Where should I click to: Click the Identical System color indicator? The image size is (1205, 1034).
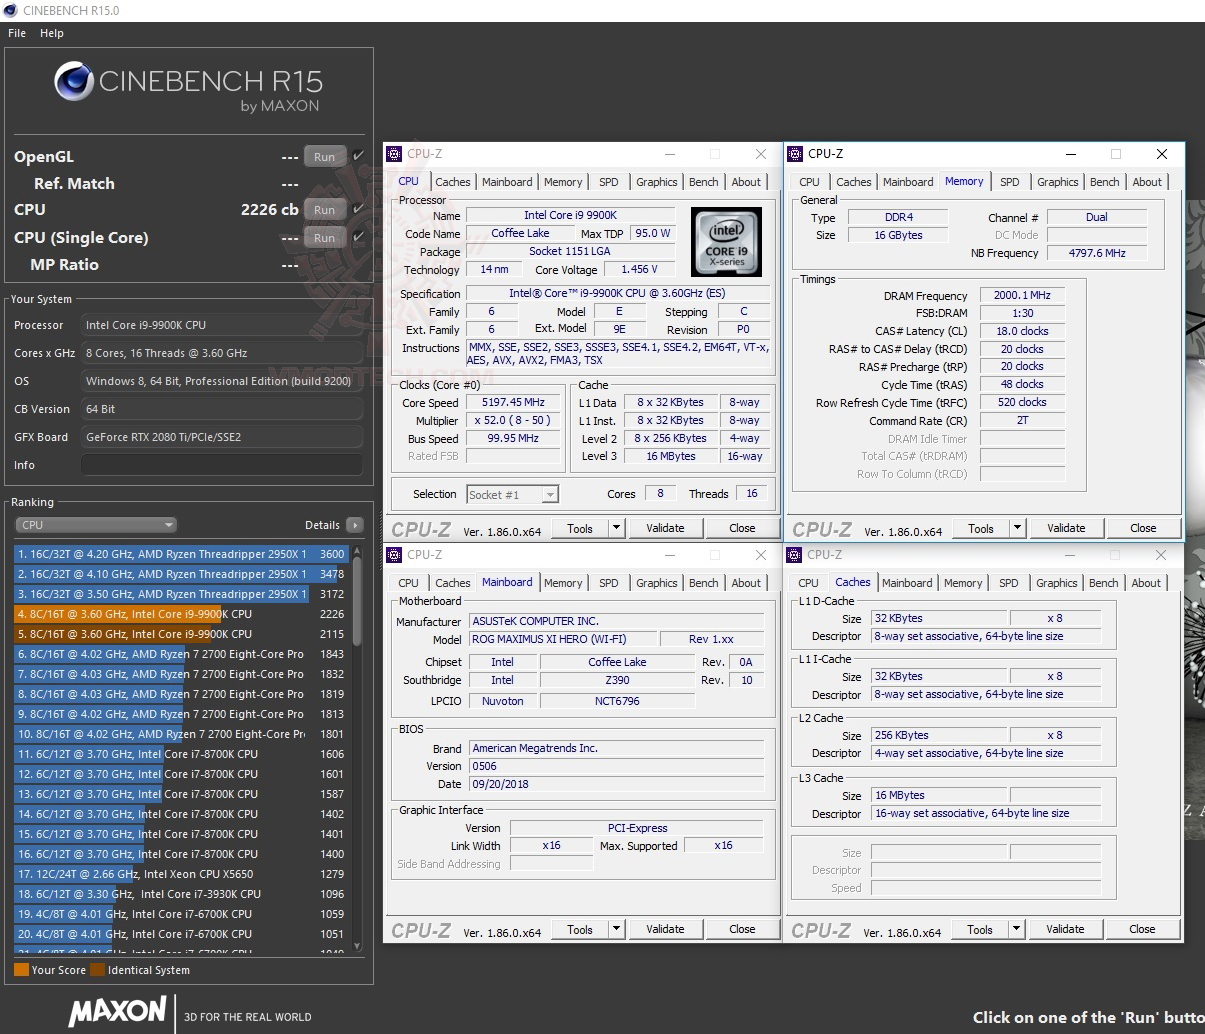point(97,969)
